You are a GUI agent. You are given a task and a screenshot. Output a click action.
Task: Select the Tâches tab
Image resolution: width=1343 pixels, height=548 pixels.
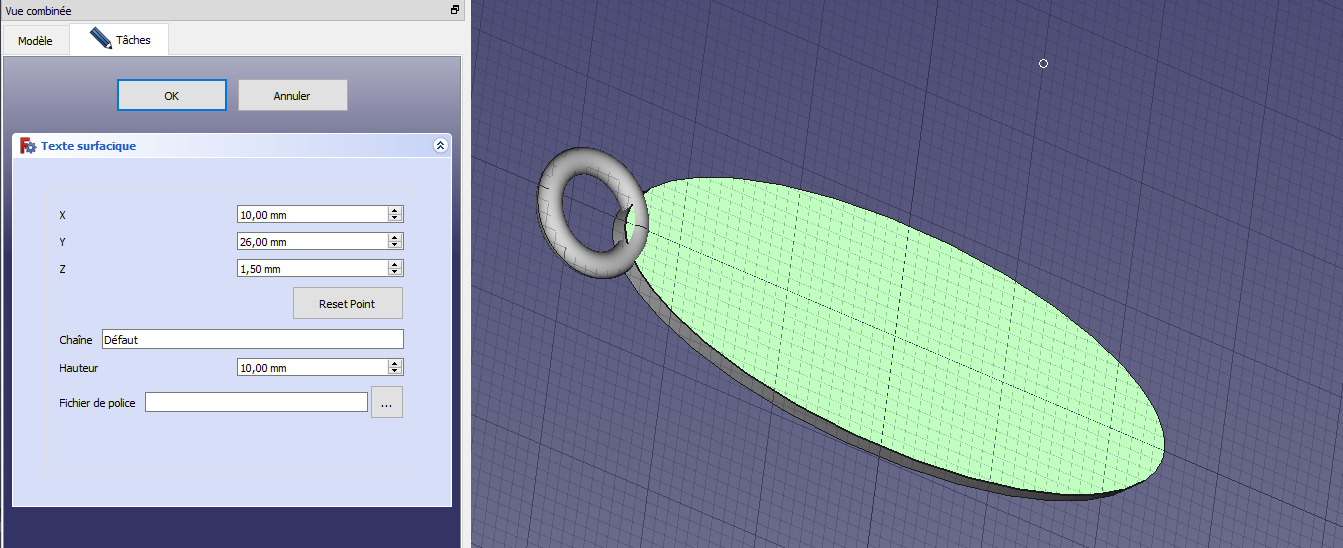120,40
